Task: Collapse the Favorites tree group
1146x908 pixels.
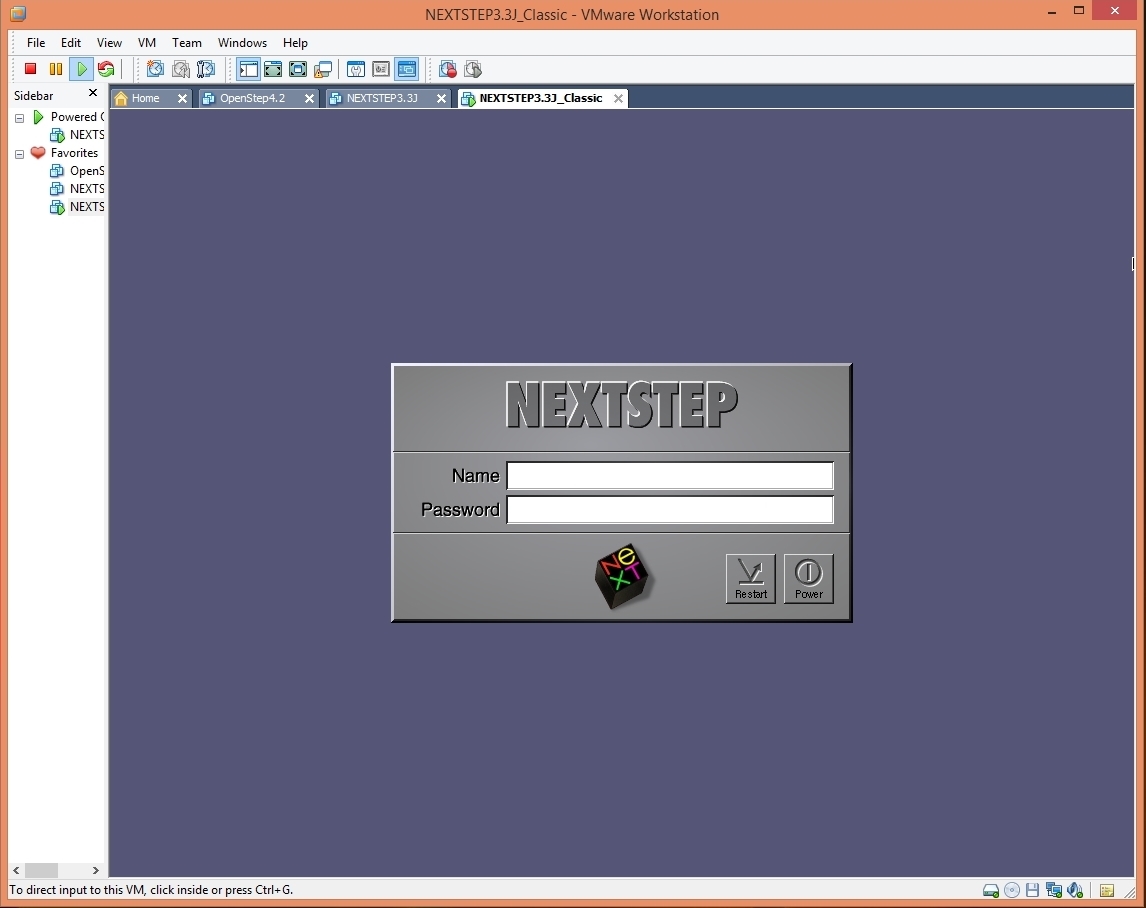Action: coord(20,154)
